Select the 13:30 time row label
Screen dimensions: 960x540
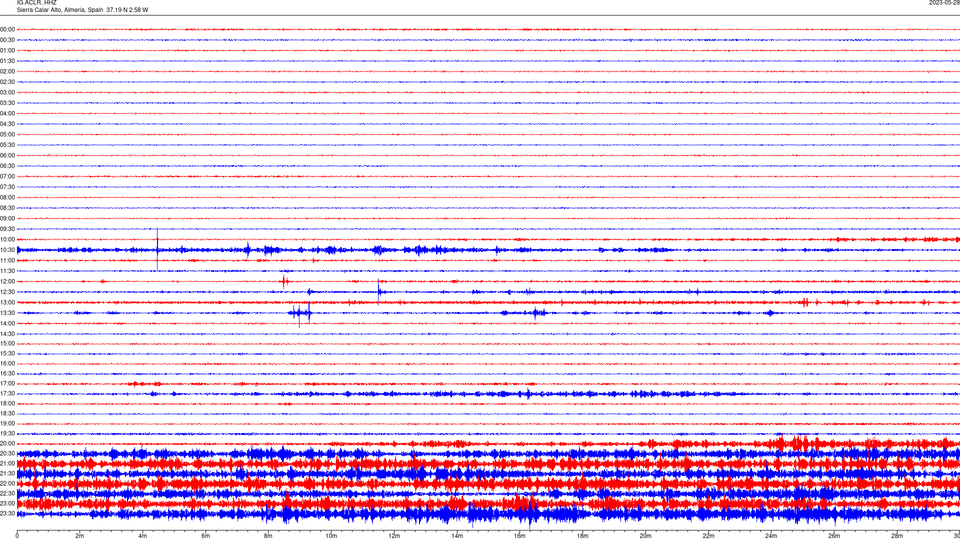[7, 313]
